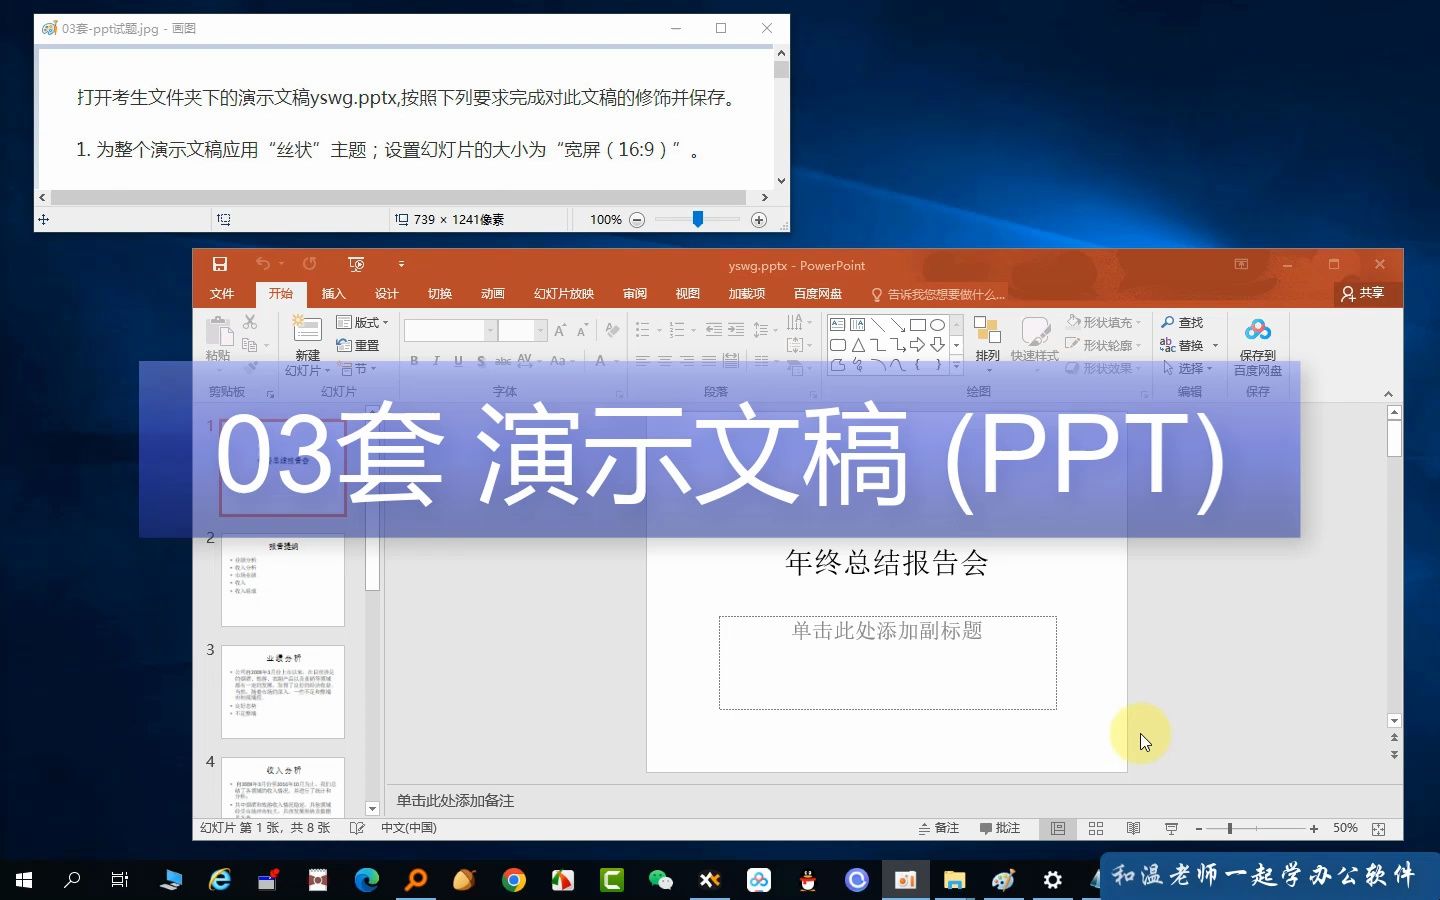Open the Find (查找) function
Viewport: 1440px width, 900px height.
pos(1184,322)
